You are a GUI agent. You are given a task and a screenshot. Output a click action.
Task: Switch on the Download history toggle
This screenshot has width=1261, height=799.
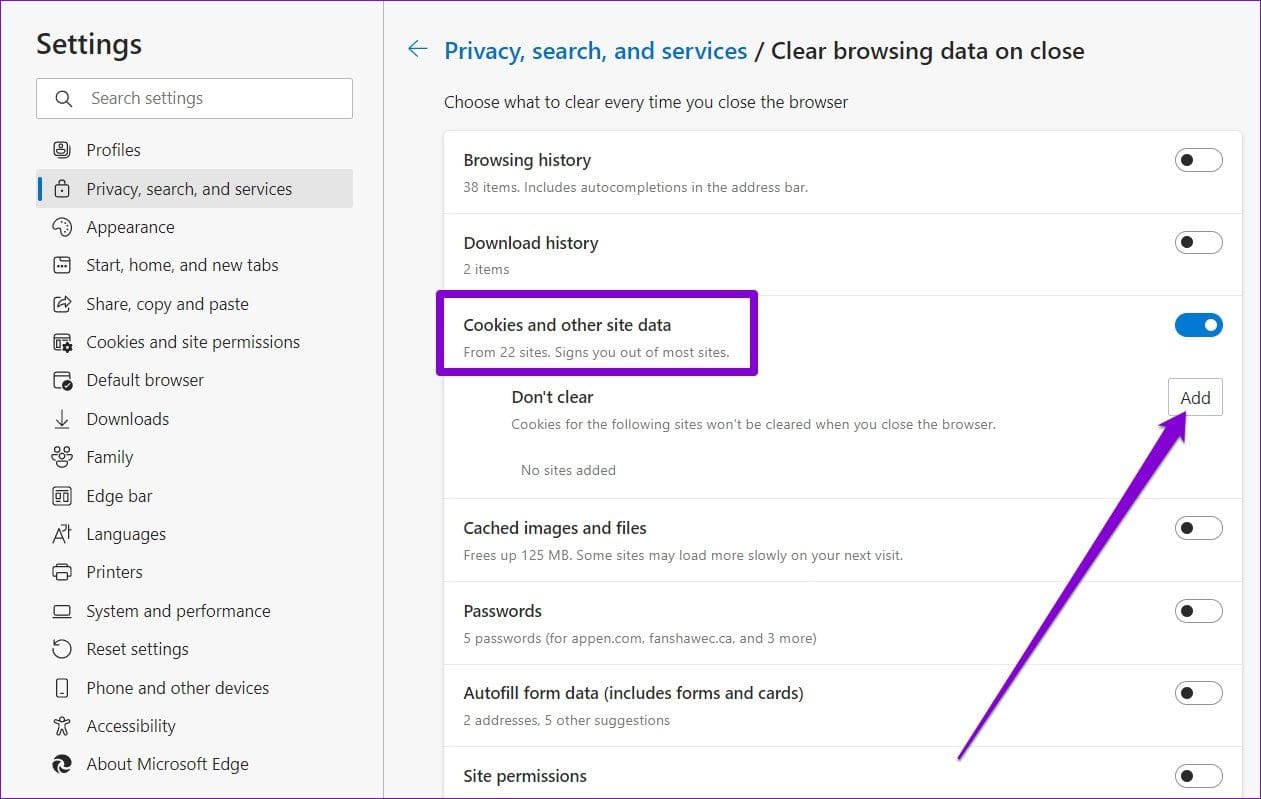pos(1198,243)
